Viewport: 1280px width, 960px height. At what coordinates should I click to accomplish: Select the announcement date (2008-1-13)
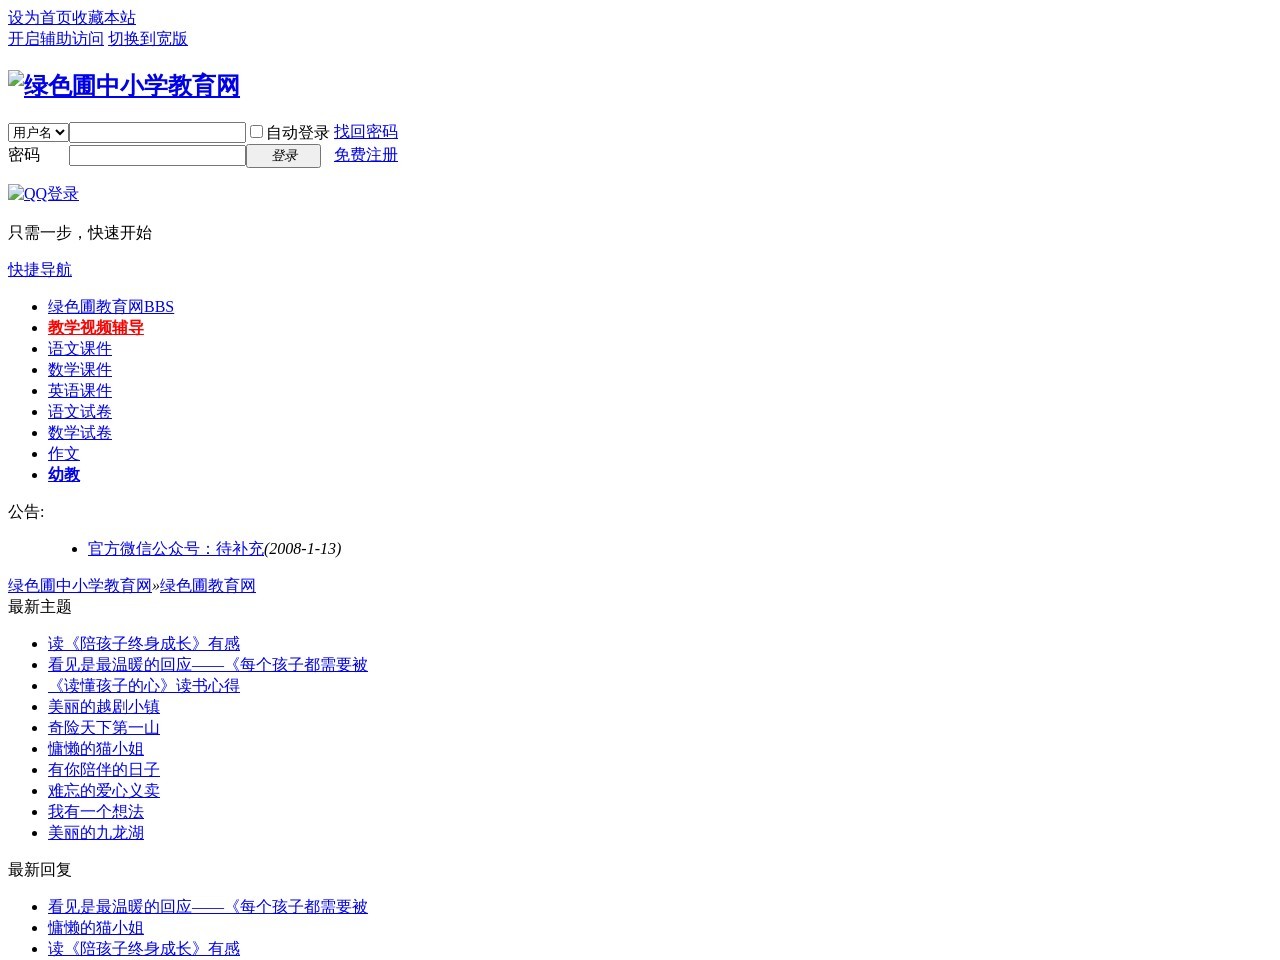point(303,549)
